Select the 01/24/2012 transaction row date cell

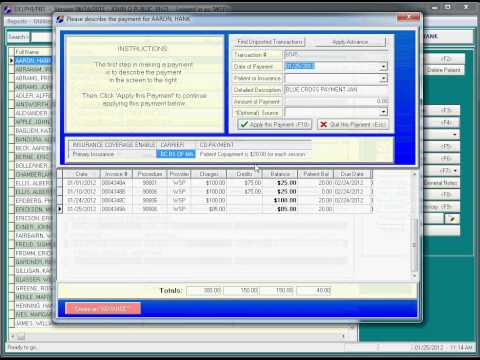pos(82,200)
